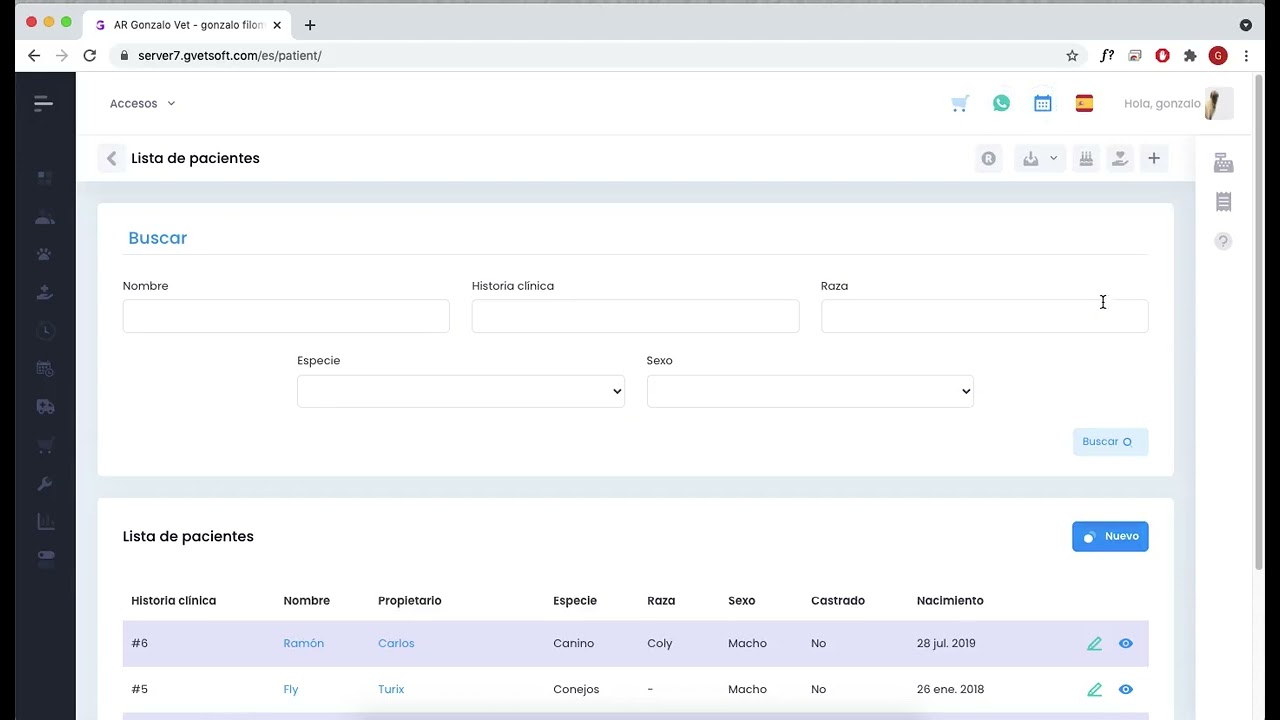Focus the Nombre search field

point(286,316)
